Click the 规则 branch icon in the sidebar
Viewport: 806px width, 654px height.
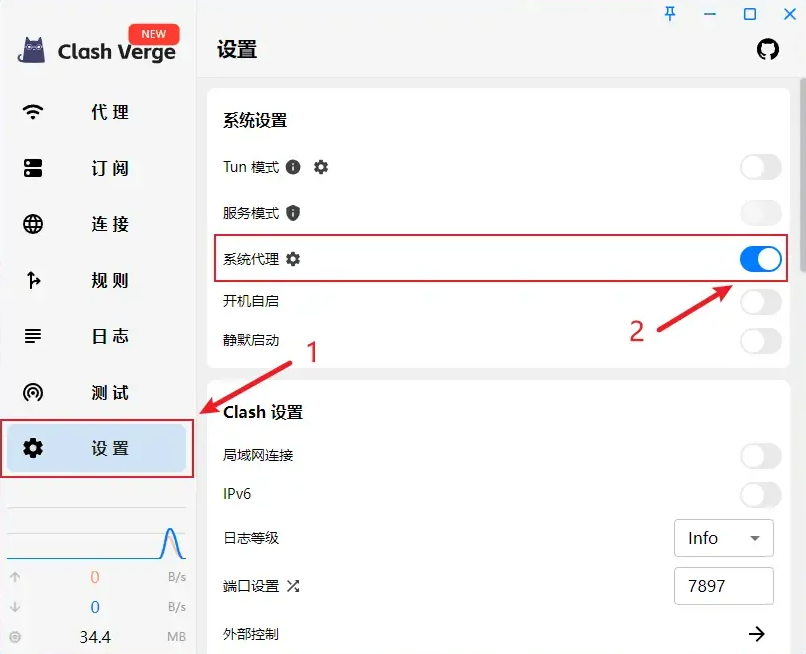[33, 280]
